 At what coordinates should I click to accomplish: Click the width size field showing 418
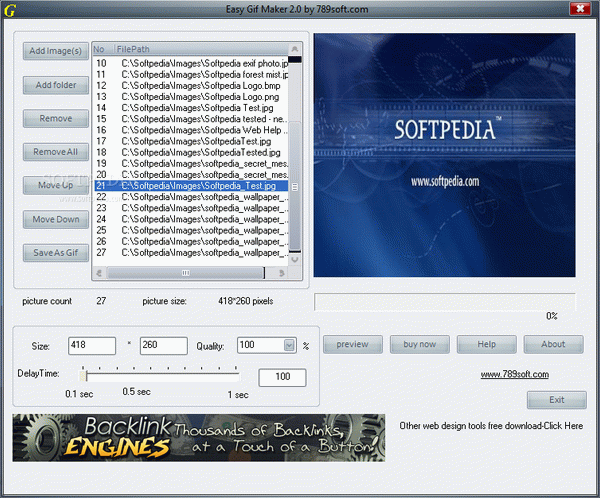tap(92, 345)
